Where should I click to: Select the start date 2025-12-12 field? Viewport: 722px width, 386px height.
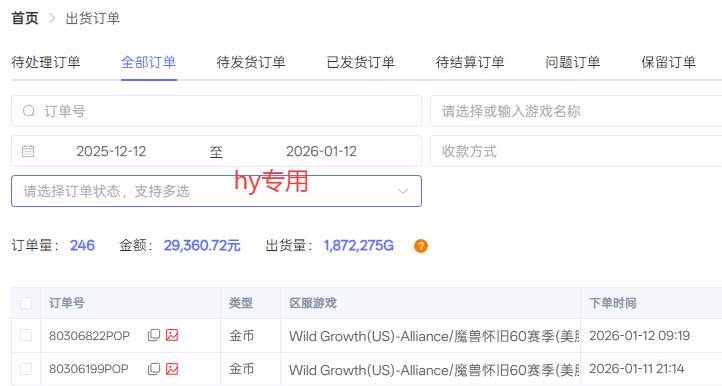(x=111, y=151)
